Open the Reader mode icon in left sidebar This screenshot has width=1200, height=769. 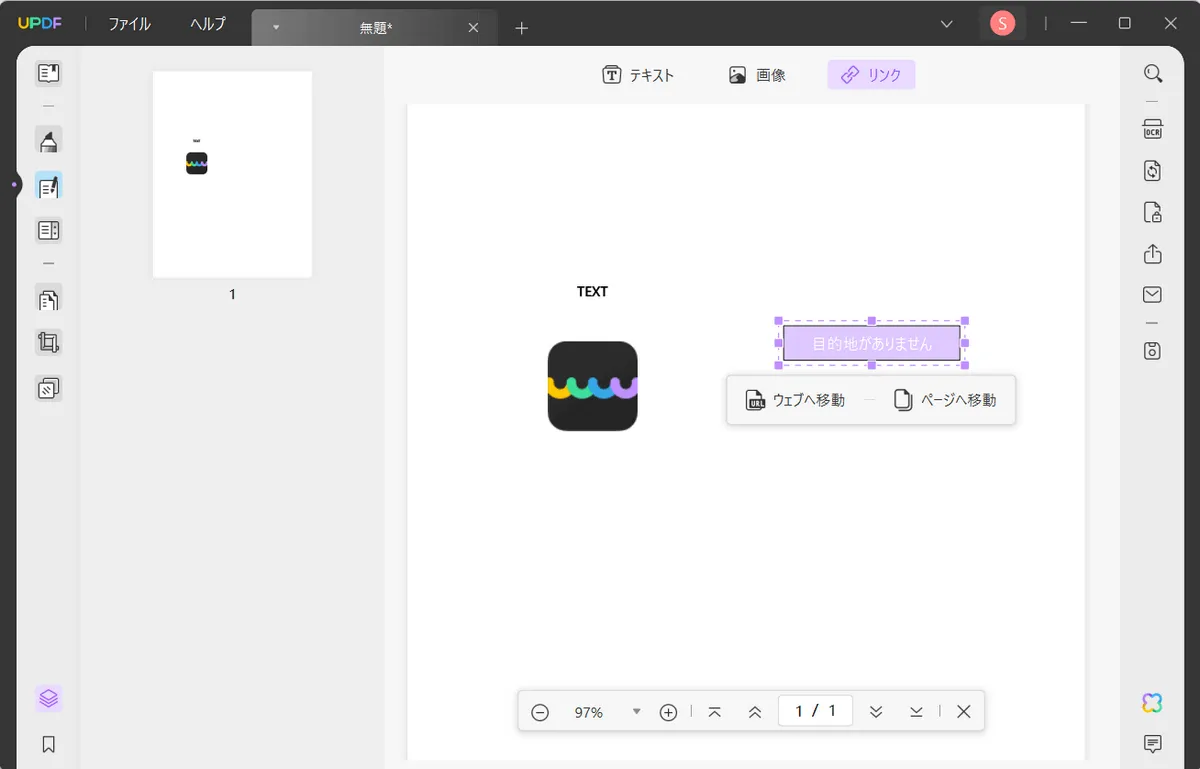click(48, 73)
